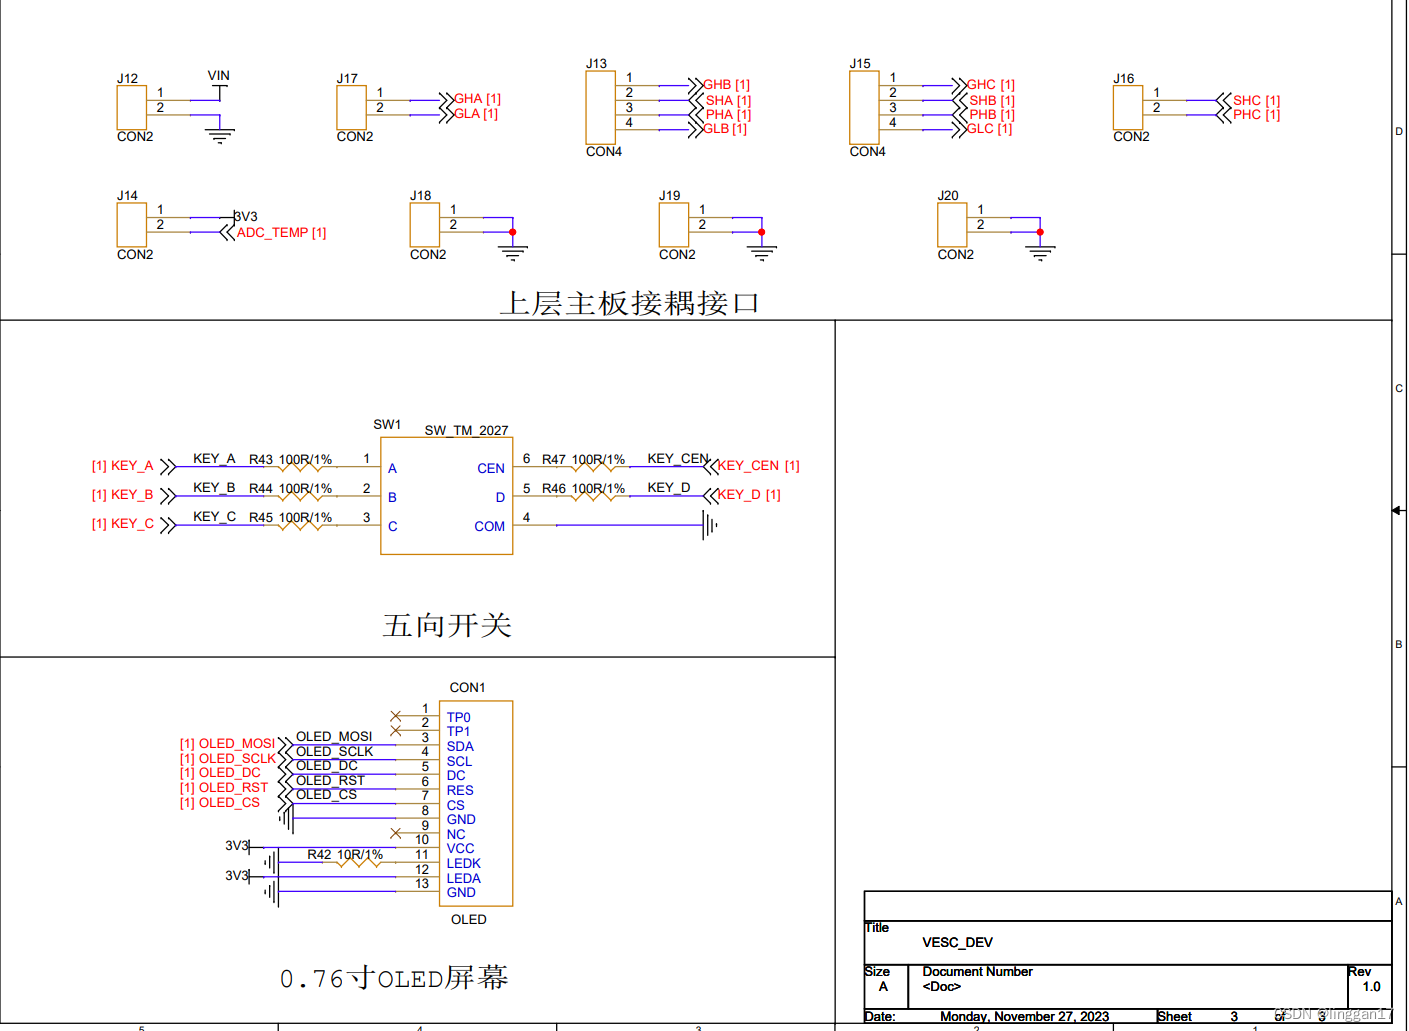This screenshot has height=1031, width=1409.
Task: Select the J18 connector symbol
Action: coord(424,225)
